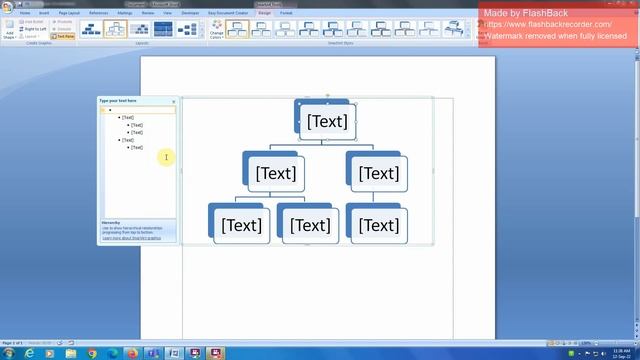Apply the sixth SmartArt style thumbnail
Viewport: 640px width, 360px height.
point(357,29)
